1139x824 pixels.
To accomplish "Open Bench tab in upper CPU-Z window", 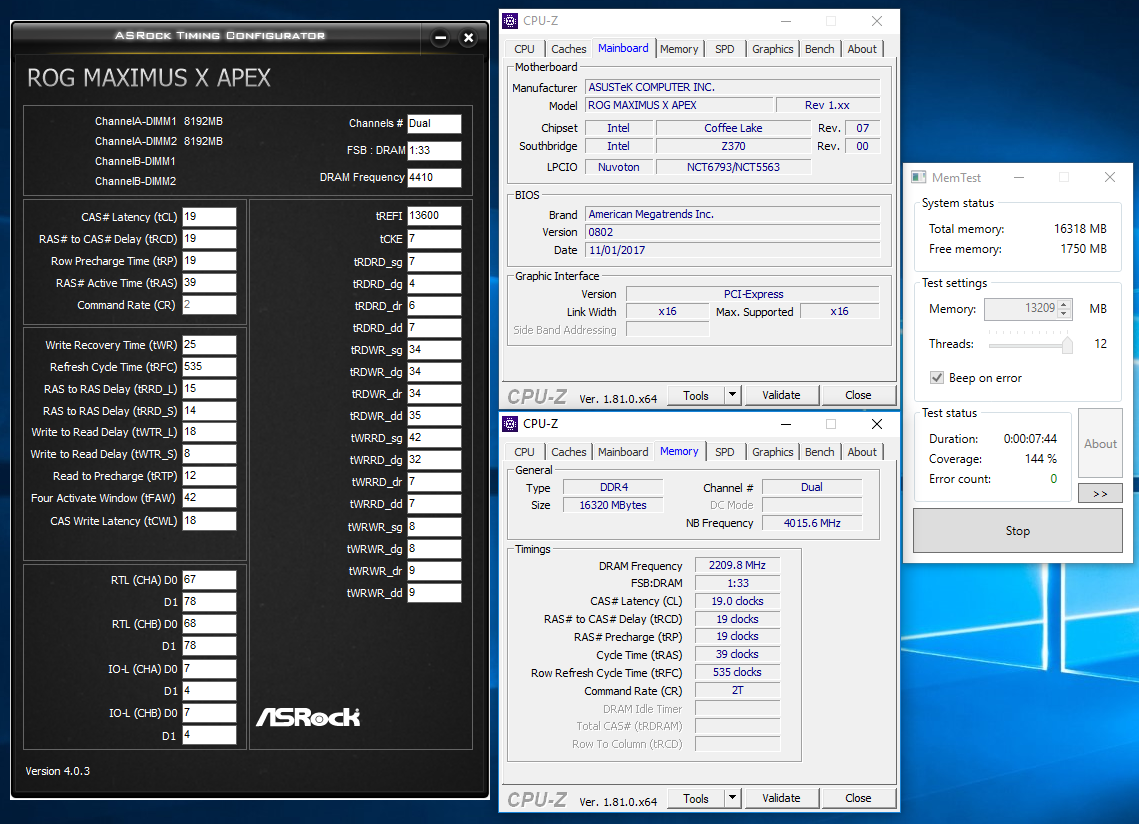I will [x=820, y=49].
